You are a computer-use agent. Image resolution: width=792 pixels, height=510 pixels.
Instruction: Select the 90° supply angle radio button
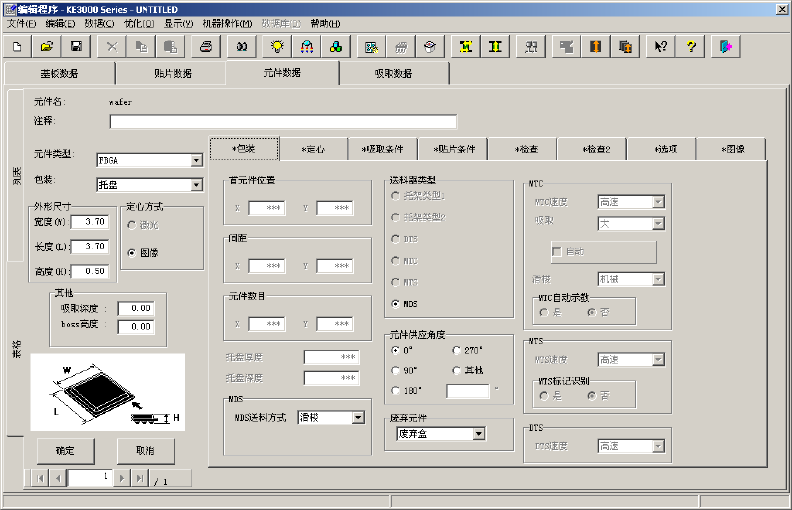(x=396, y=371)
